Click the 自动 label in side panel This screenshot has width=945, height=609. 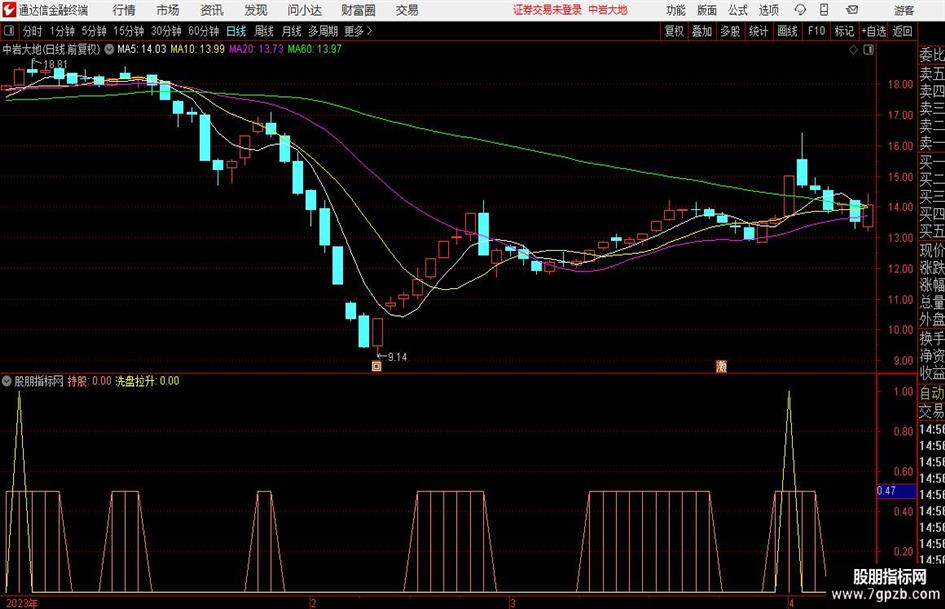932,393
